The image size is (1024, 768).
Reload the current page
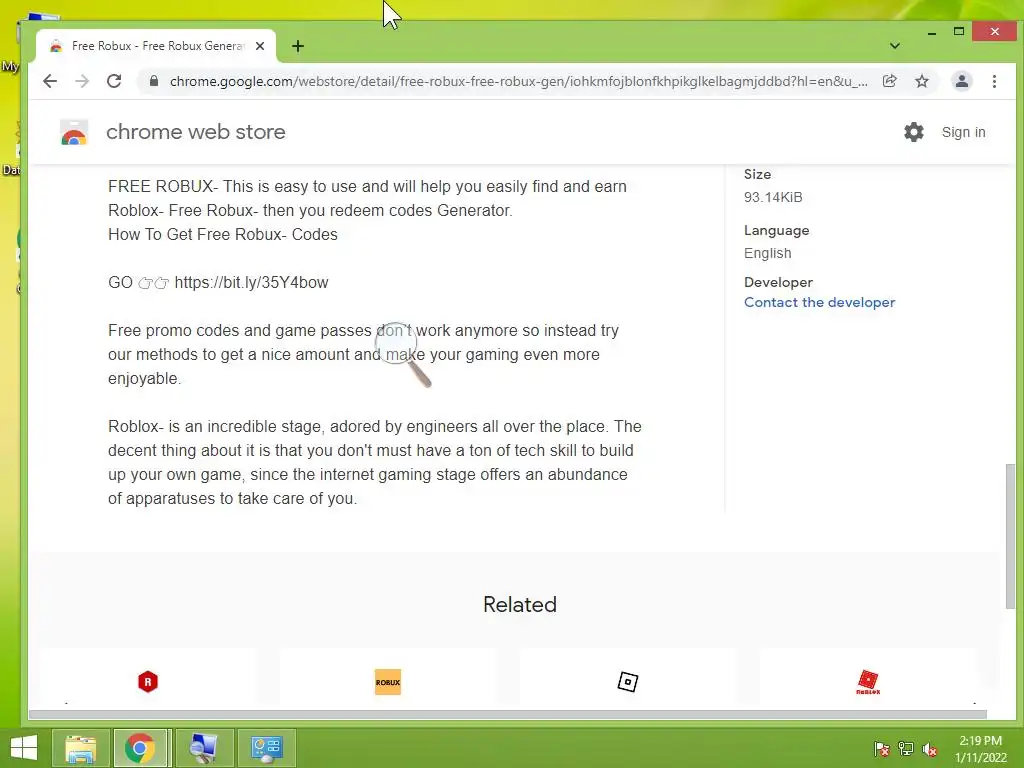coord(114,81)
